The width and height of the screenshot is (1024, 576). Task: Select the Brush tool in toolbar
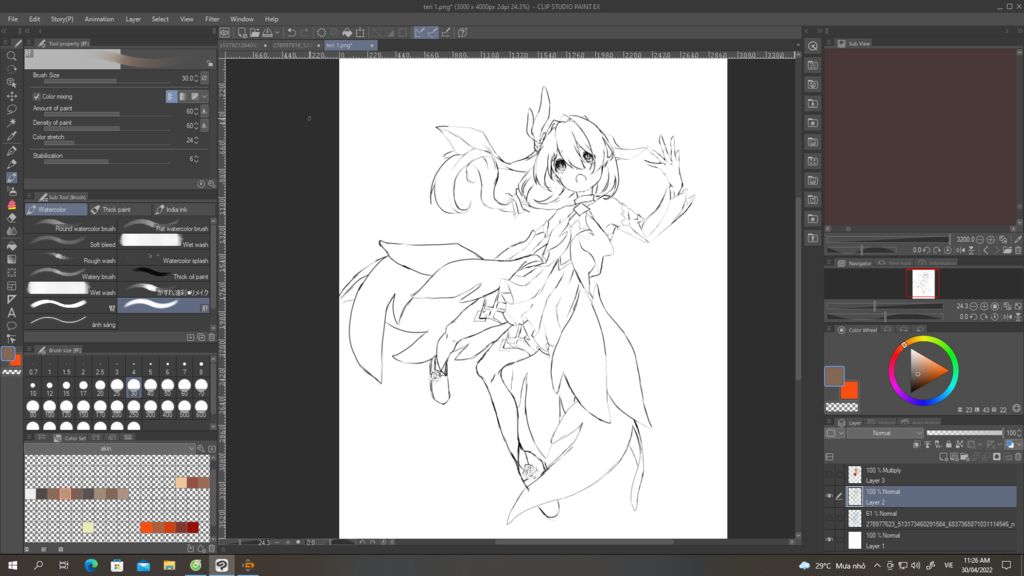point(12,178)
